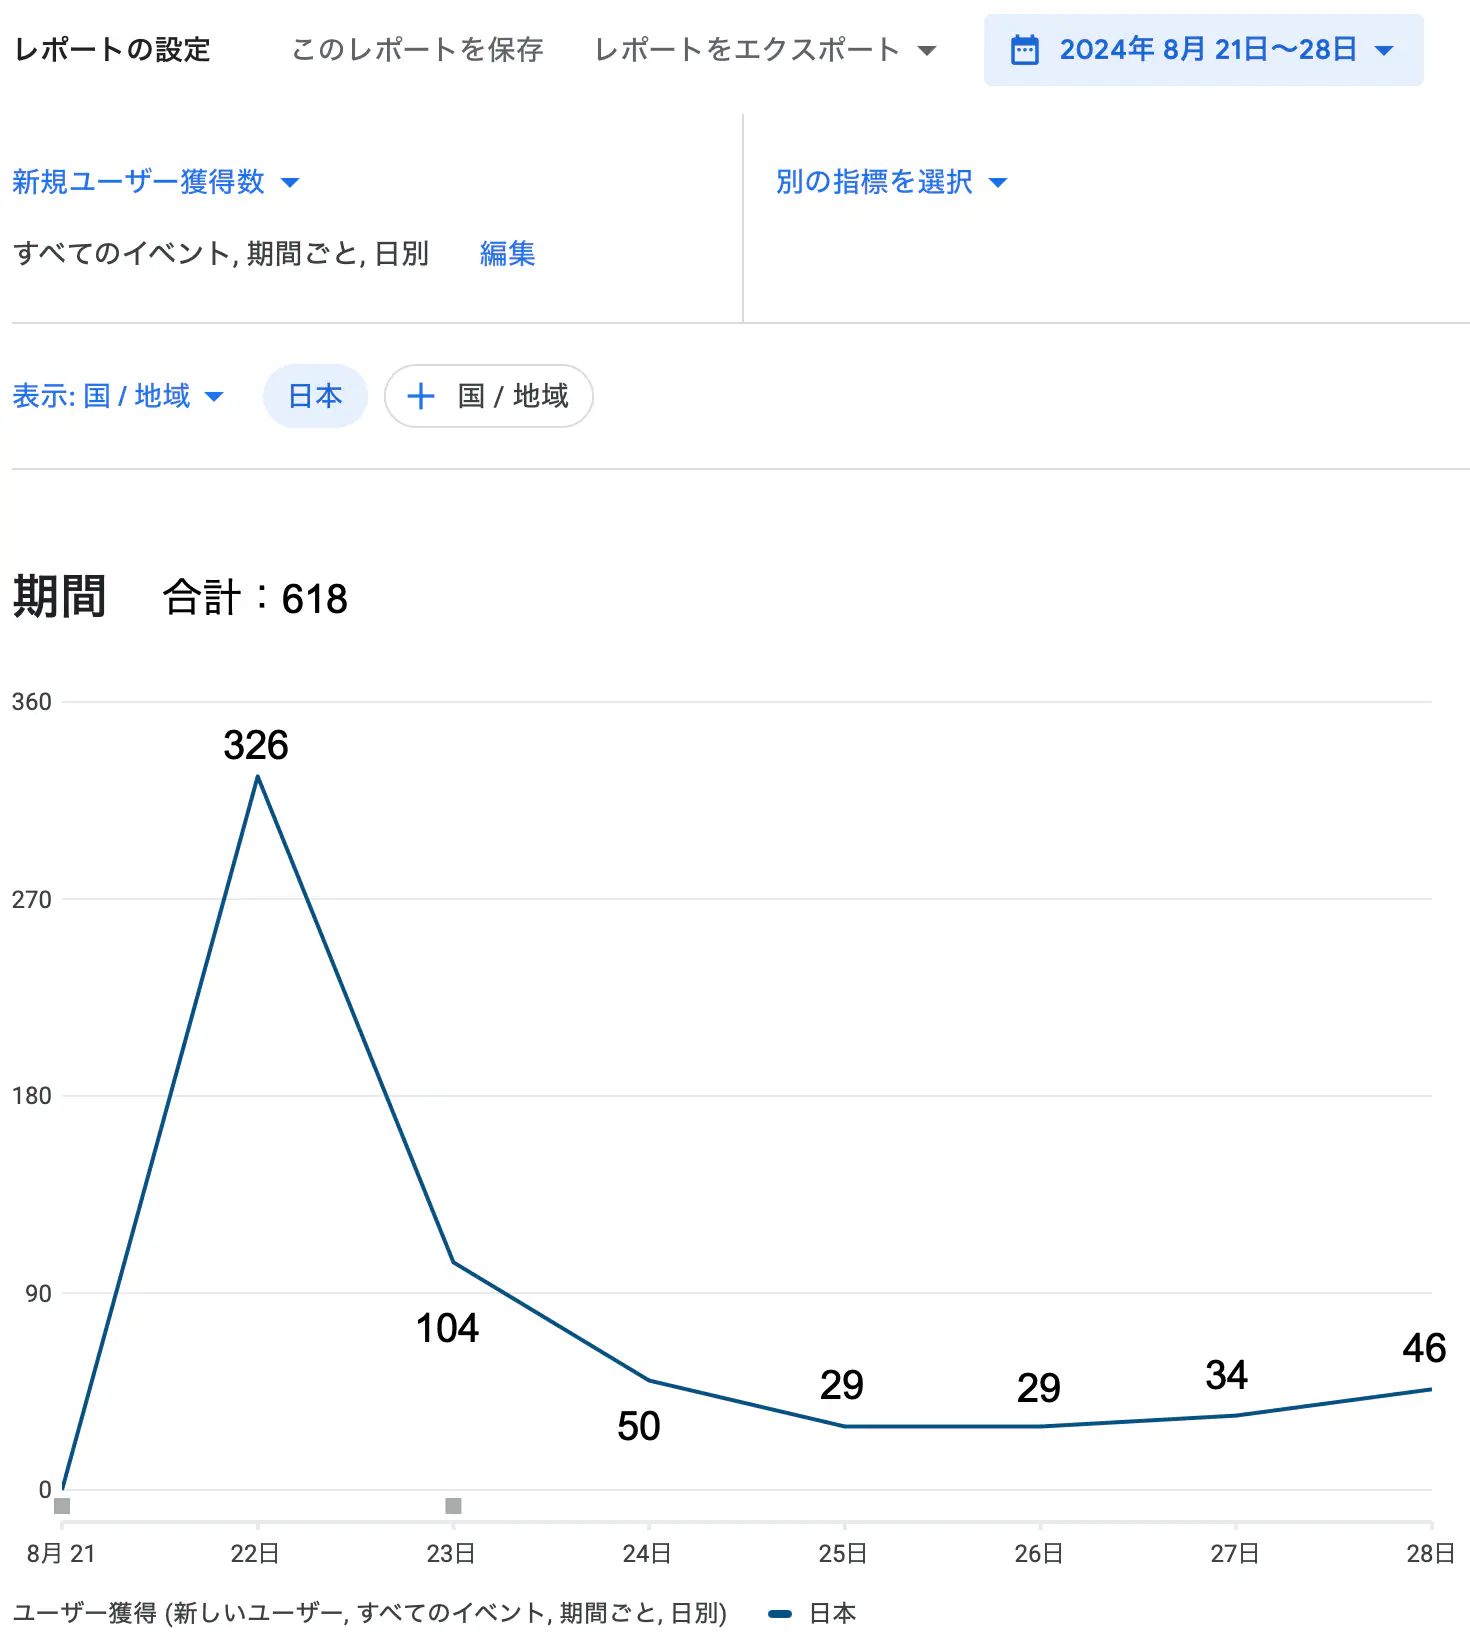Click the gray marker under 8月 21
The height and width of the screenshot is (1640, 1470).
(x=62, y=1506)
